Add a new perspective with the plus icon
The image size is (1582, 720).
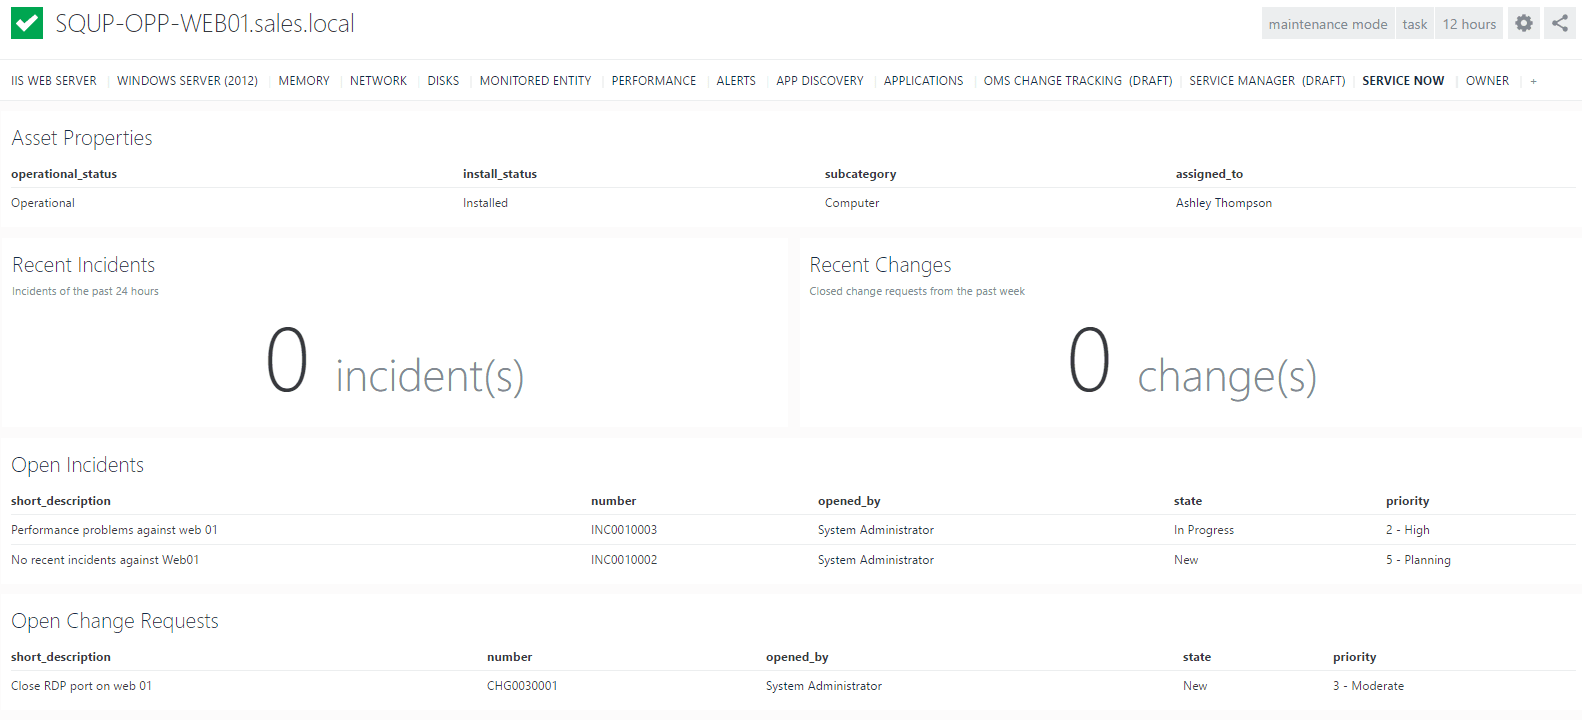(1533, 81)
